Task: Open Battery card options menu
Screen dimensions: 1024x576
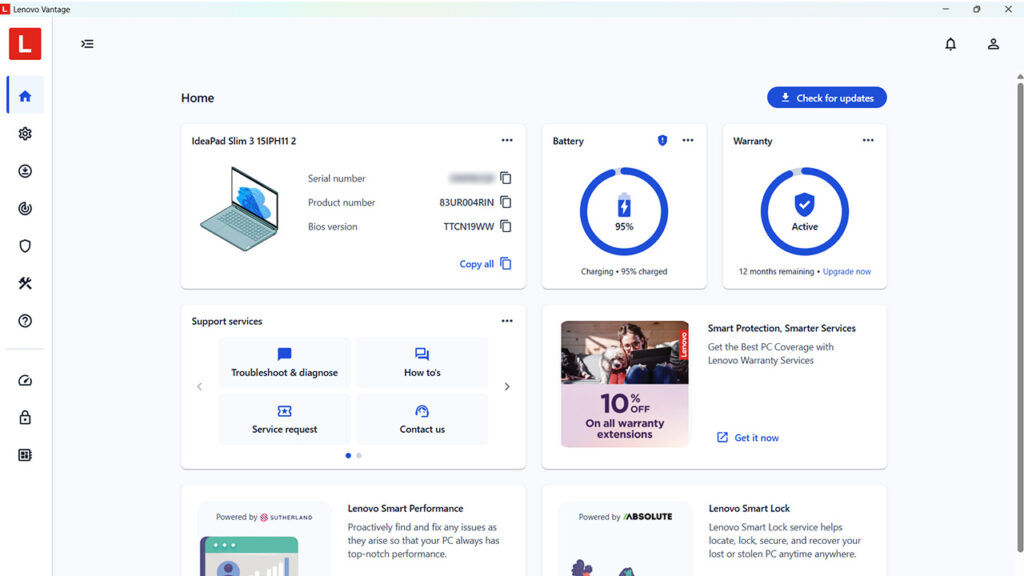Action: [688, 140]
